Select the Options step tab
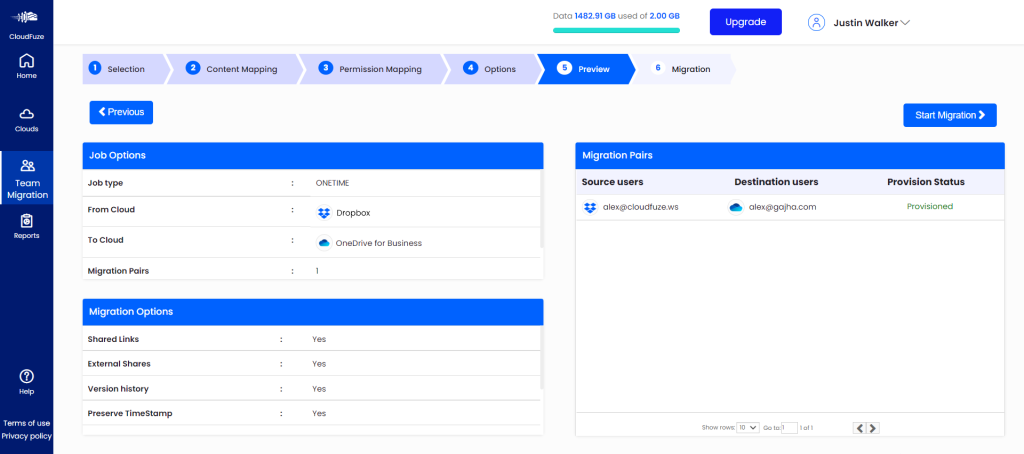Viewport: 1024px width, 454px height. 491,69
